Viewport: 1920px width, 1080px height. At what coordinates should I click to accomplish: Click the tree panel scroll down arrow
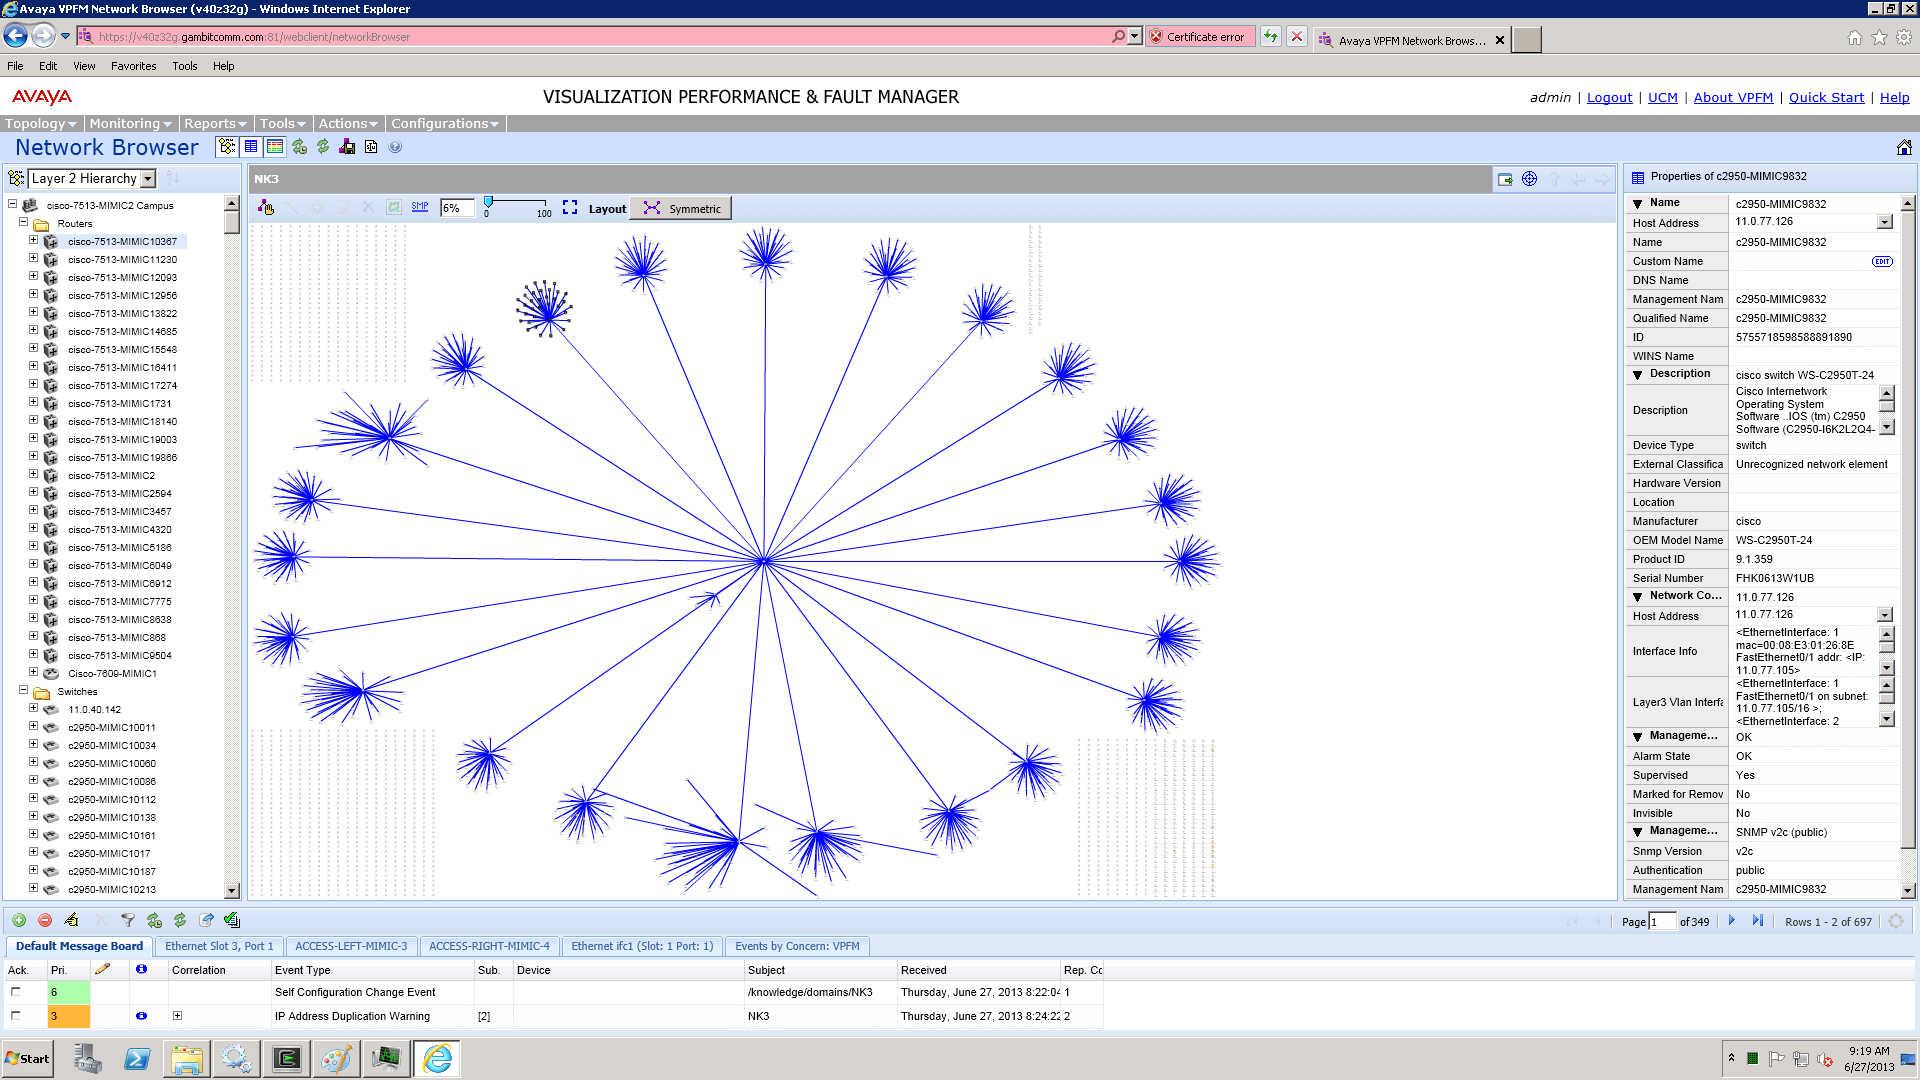pos(232,890)
